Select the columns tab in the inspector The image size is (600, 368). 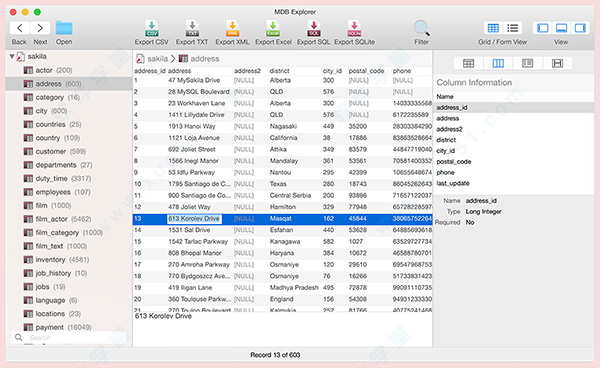coord(498,63)
